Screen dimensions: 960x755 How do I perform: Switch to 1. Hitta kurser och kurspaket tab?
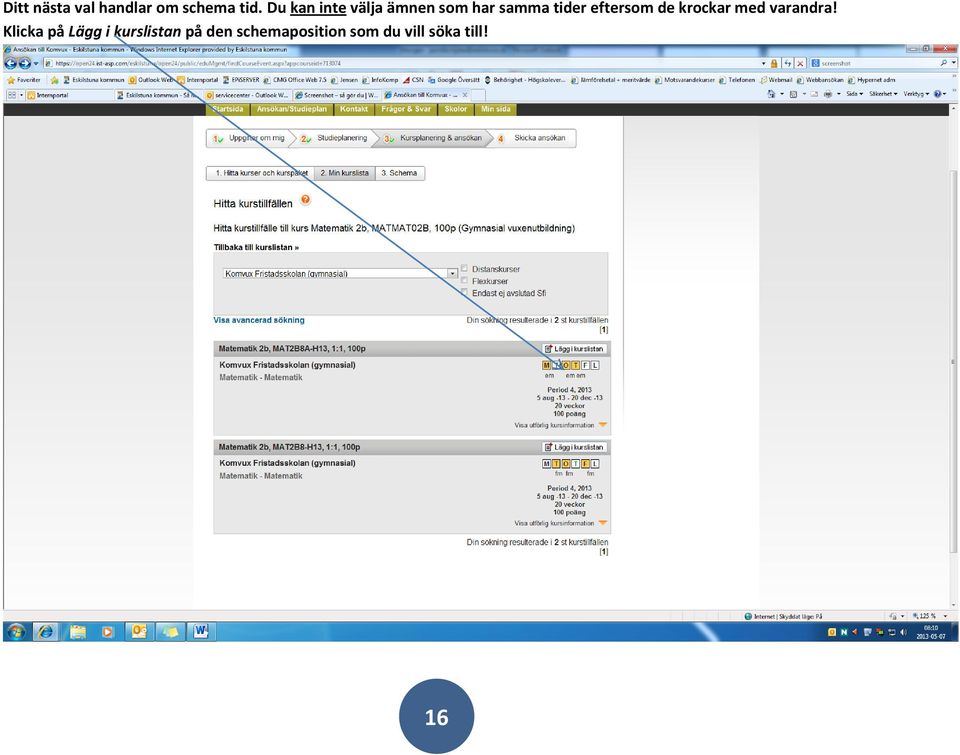[x=261, y=173]
